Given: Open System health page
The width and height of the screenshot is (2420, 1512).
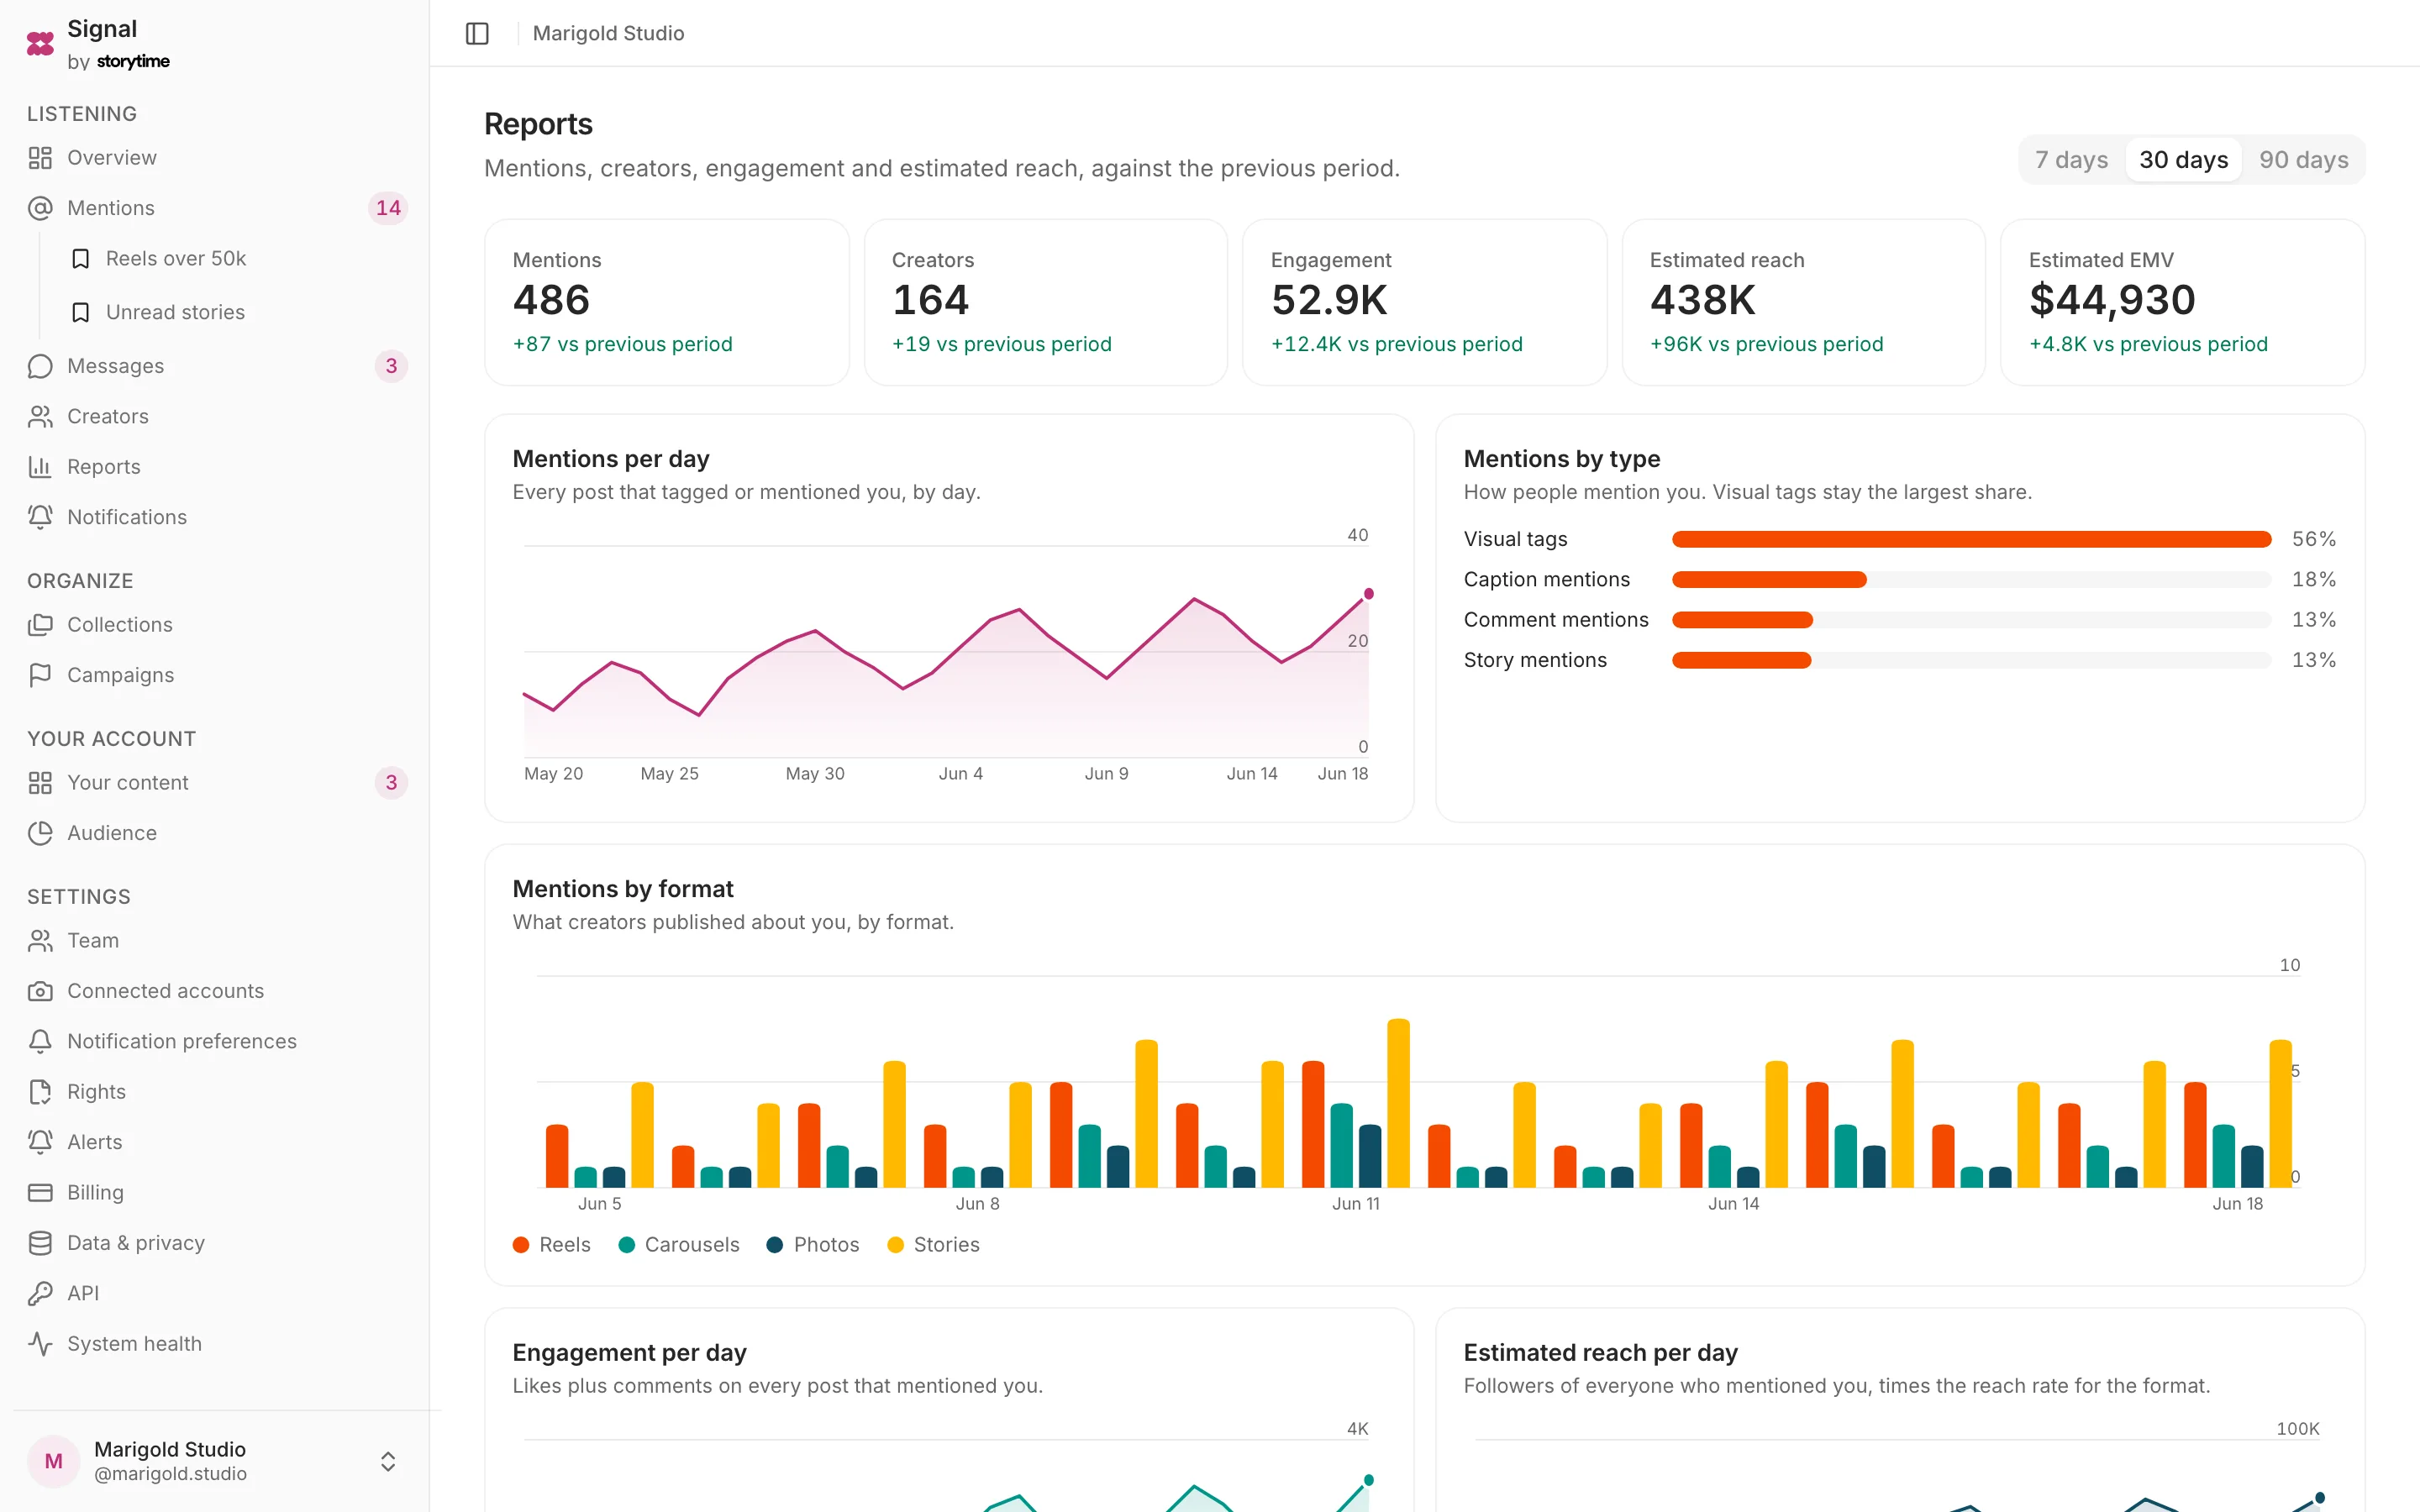Looking at the screenshot, I should coord(215,1344).
